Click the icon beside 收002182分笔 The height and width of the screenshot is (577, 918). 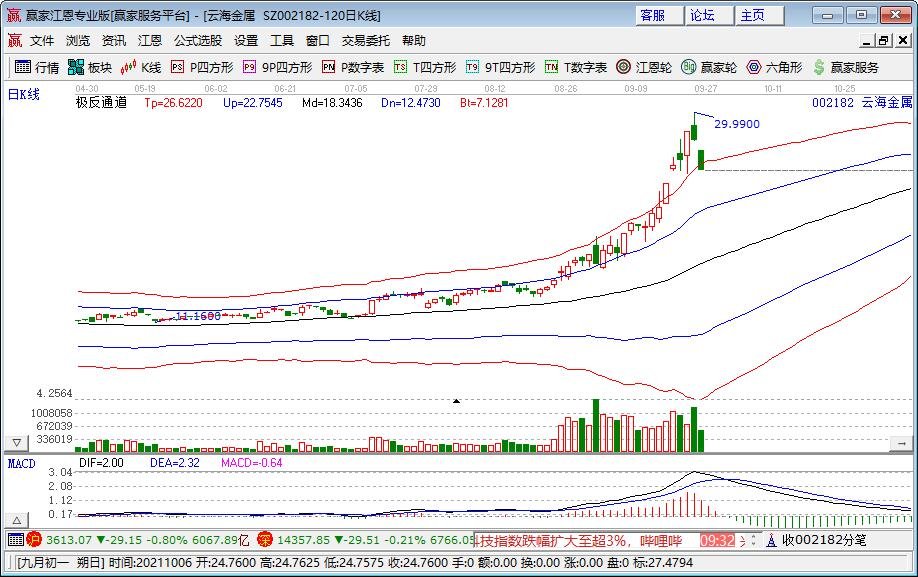coord(771,540)
